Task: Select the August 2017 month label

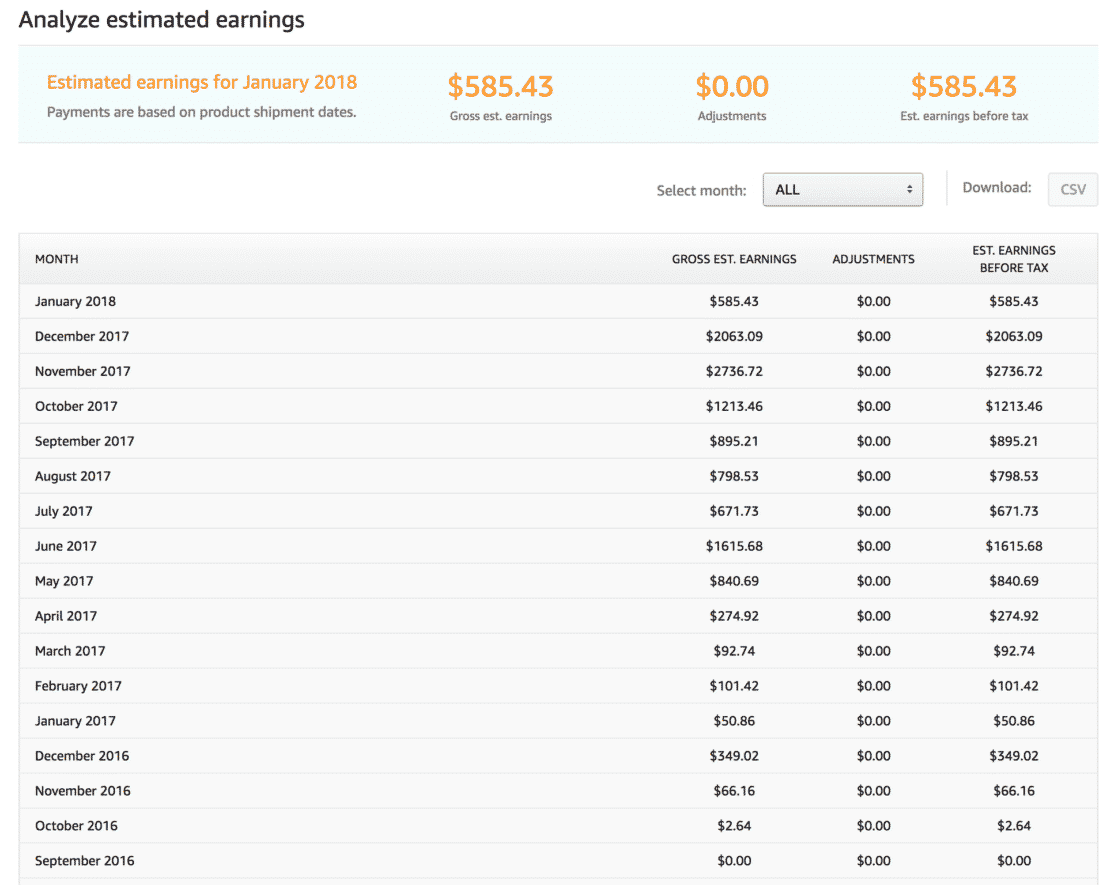Action: click(73, 476)
